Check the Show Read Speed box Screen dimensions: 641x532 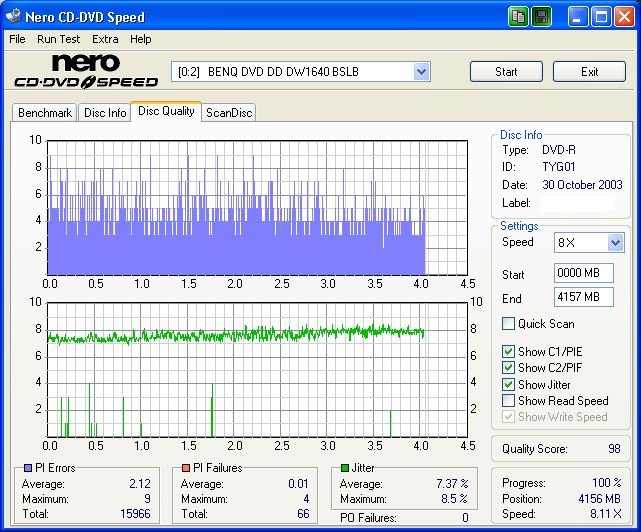click(x=509, y=401)
